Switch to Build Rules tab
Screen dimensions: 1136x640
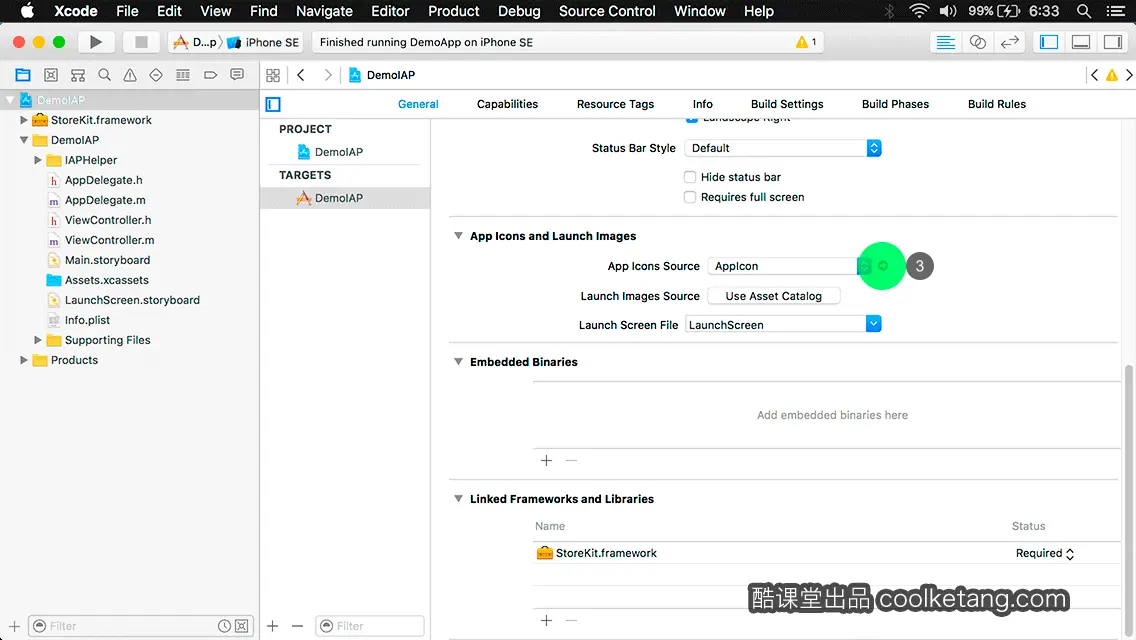pyautogui.click(x=996, y=104)
